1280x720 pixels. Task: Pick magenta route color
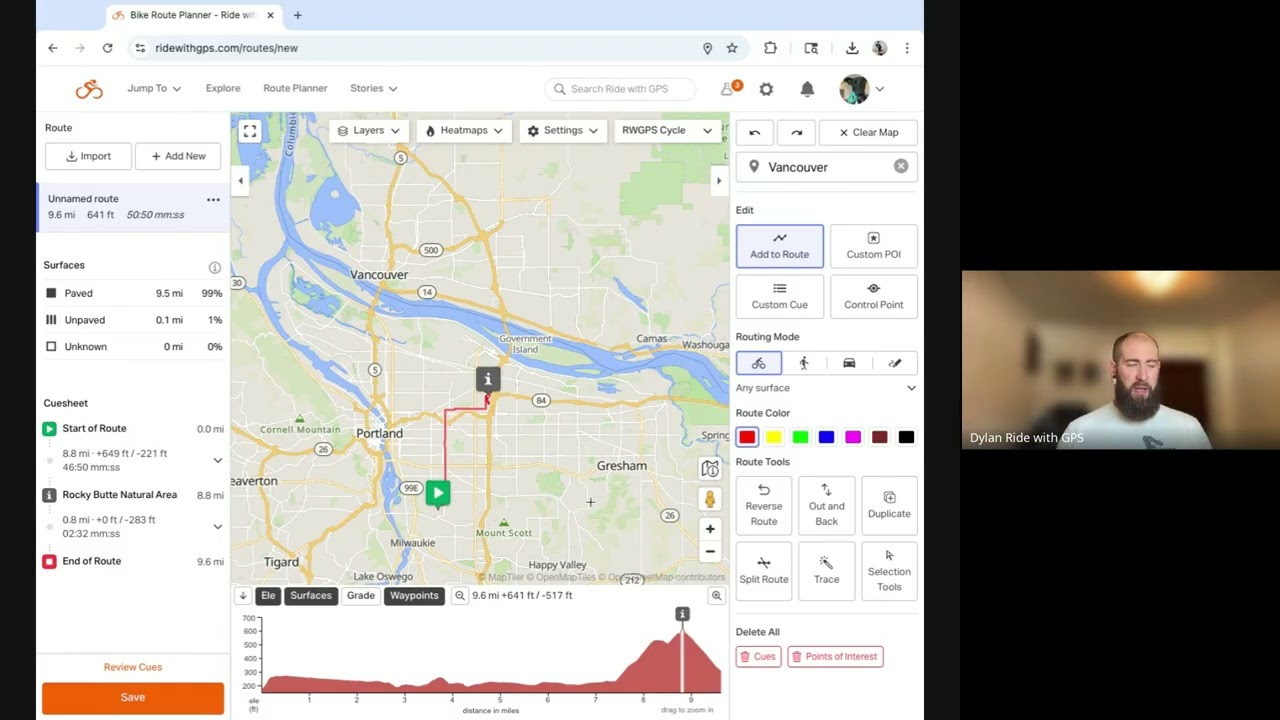(853, 437)
